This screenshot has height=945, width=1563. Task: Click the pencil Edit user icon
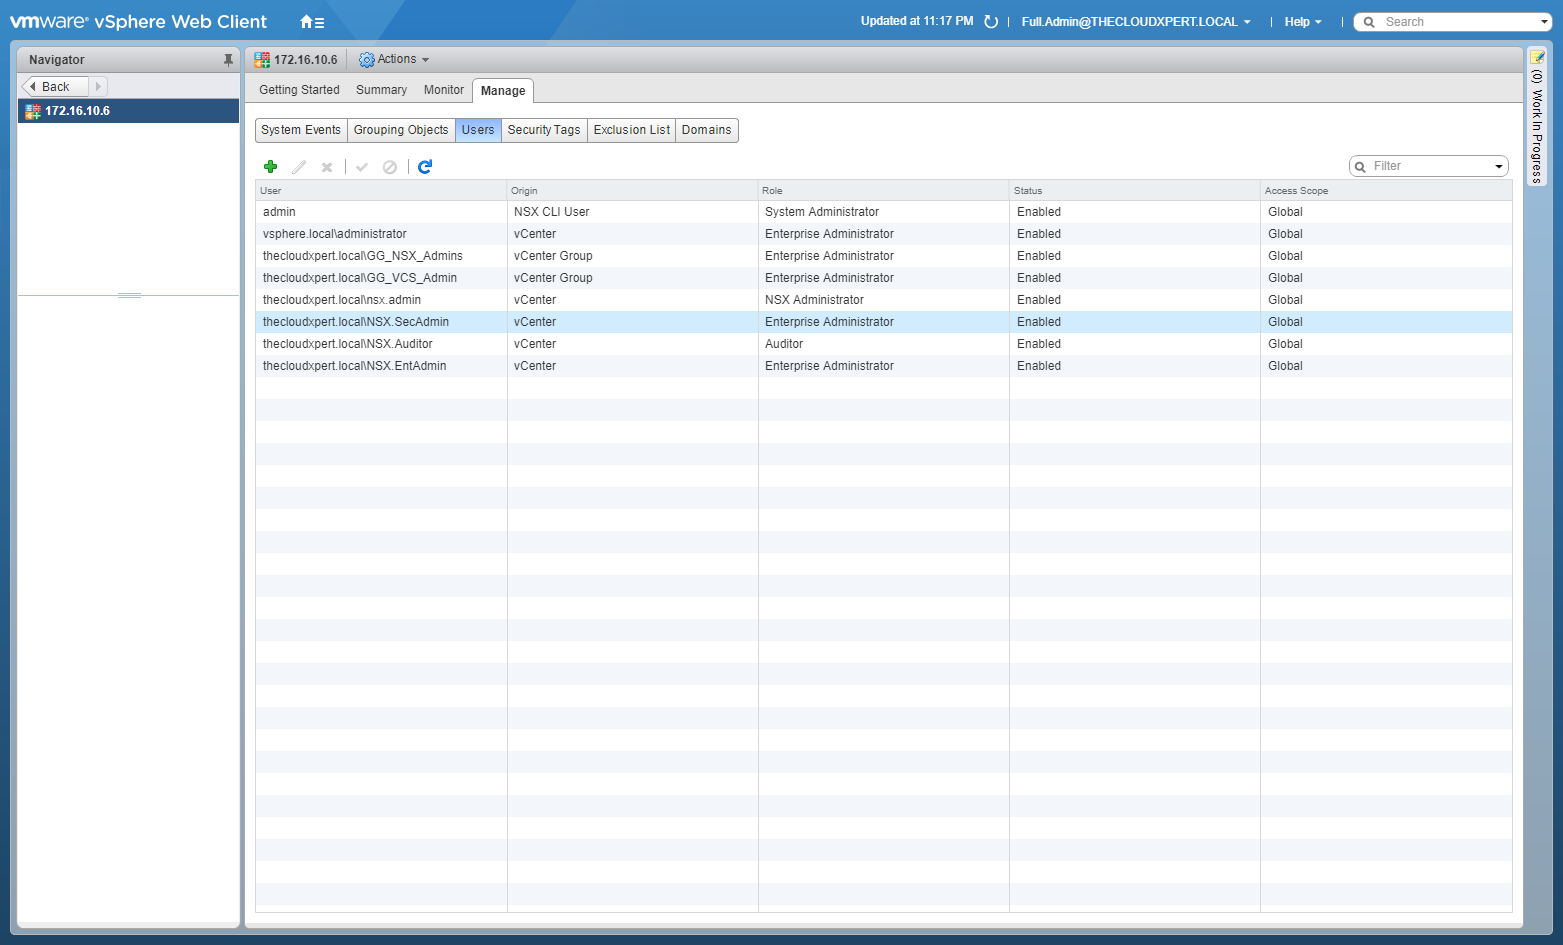[x=299, y=167]
